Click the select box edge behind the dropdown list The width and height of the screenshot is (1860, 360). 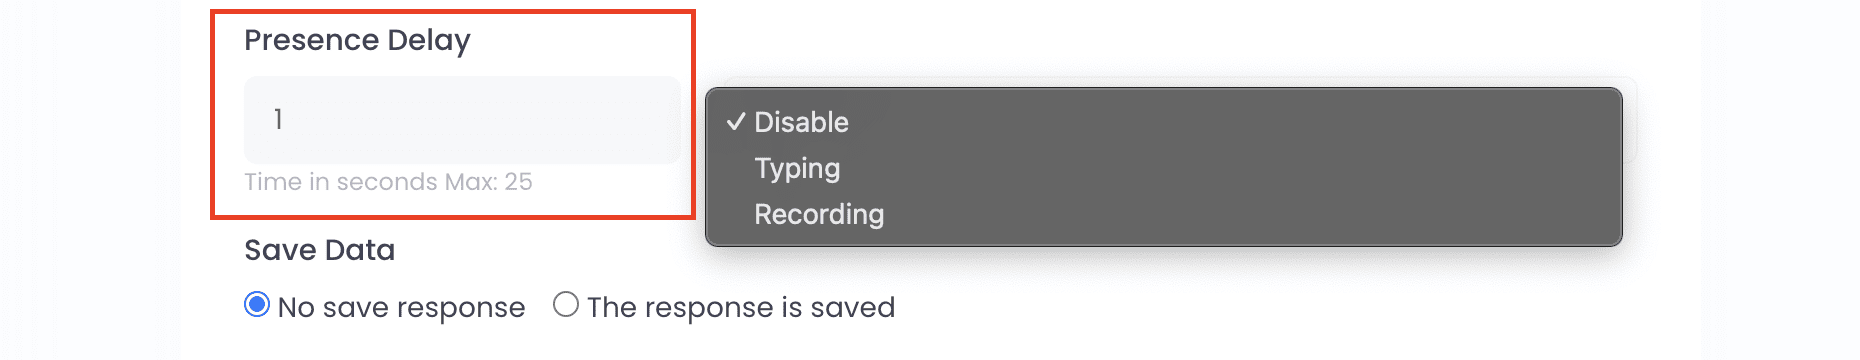1630,120
